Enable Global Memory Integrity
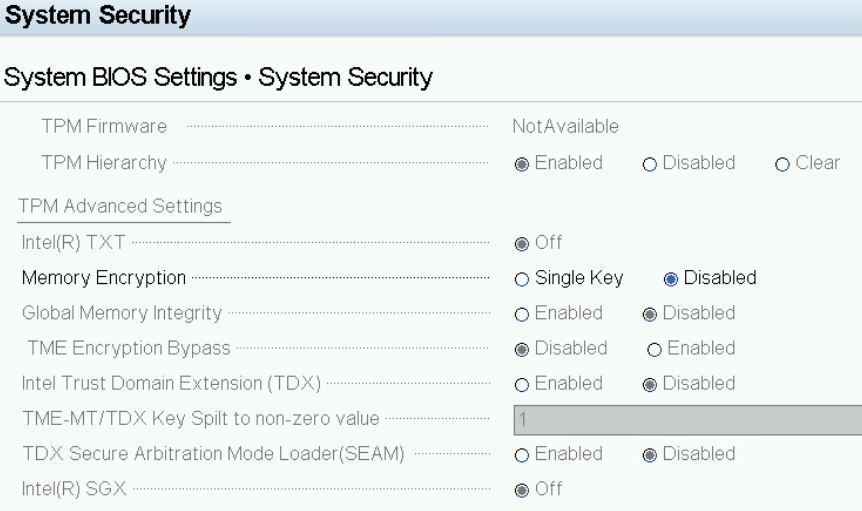This screenshot has width=862, height=511. click(522, 314)
